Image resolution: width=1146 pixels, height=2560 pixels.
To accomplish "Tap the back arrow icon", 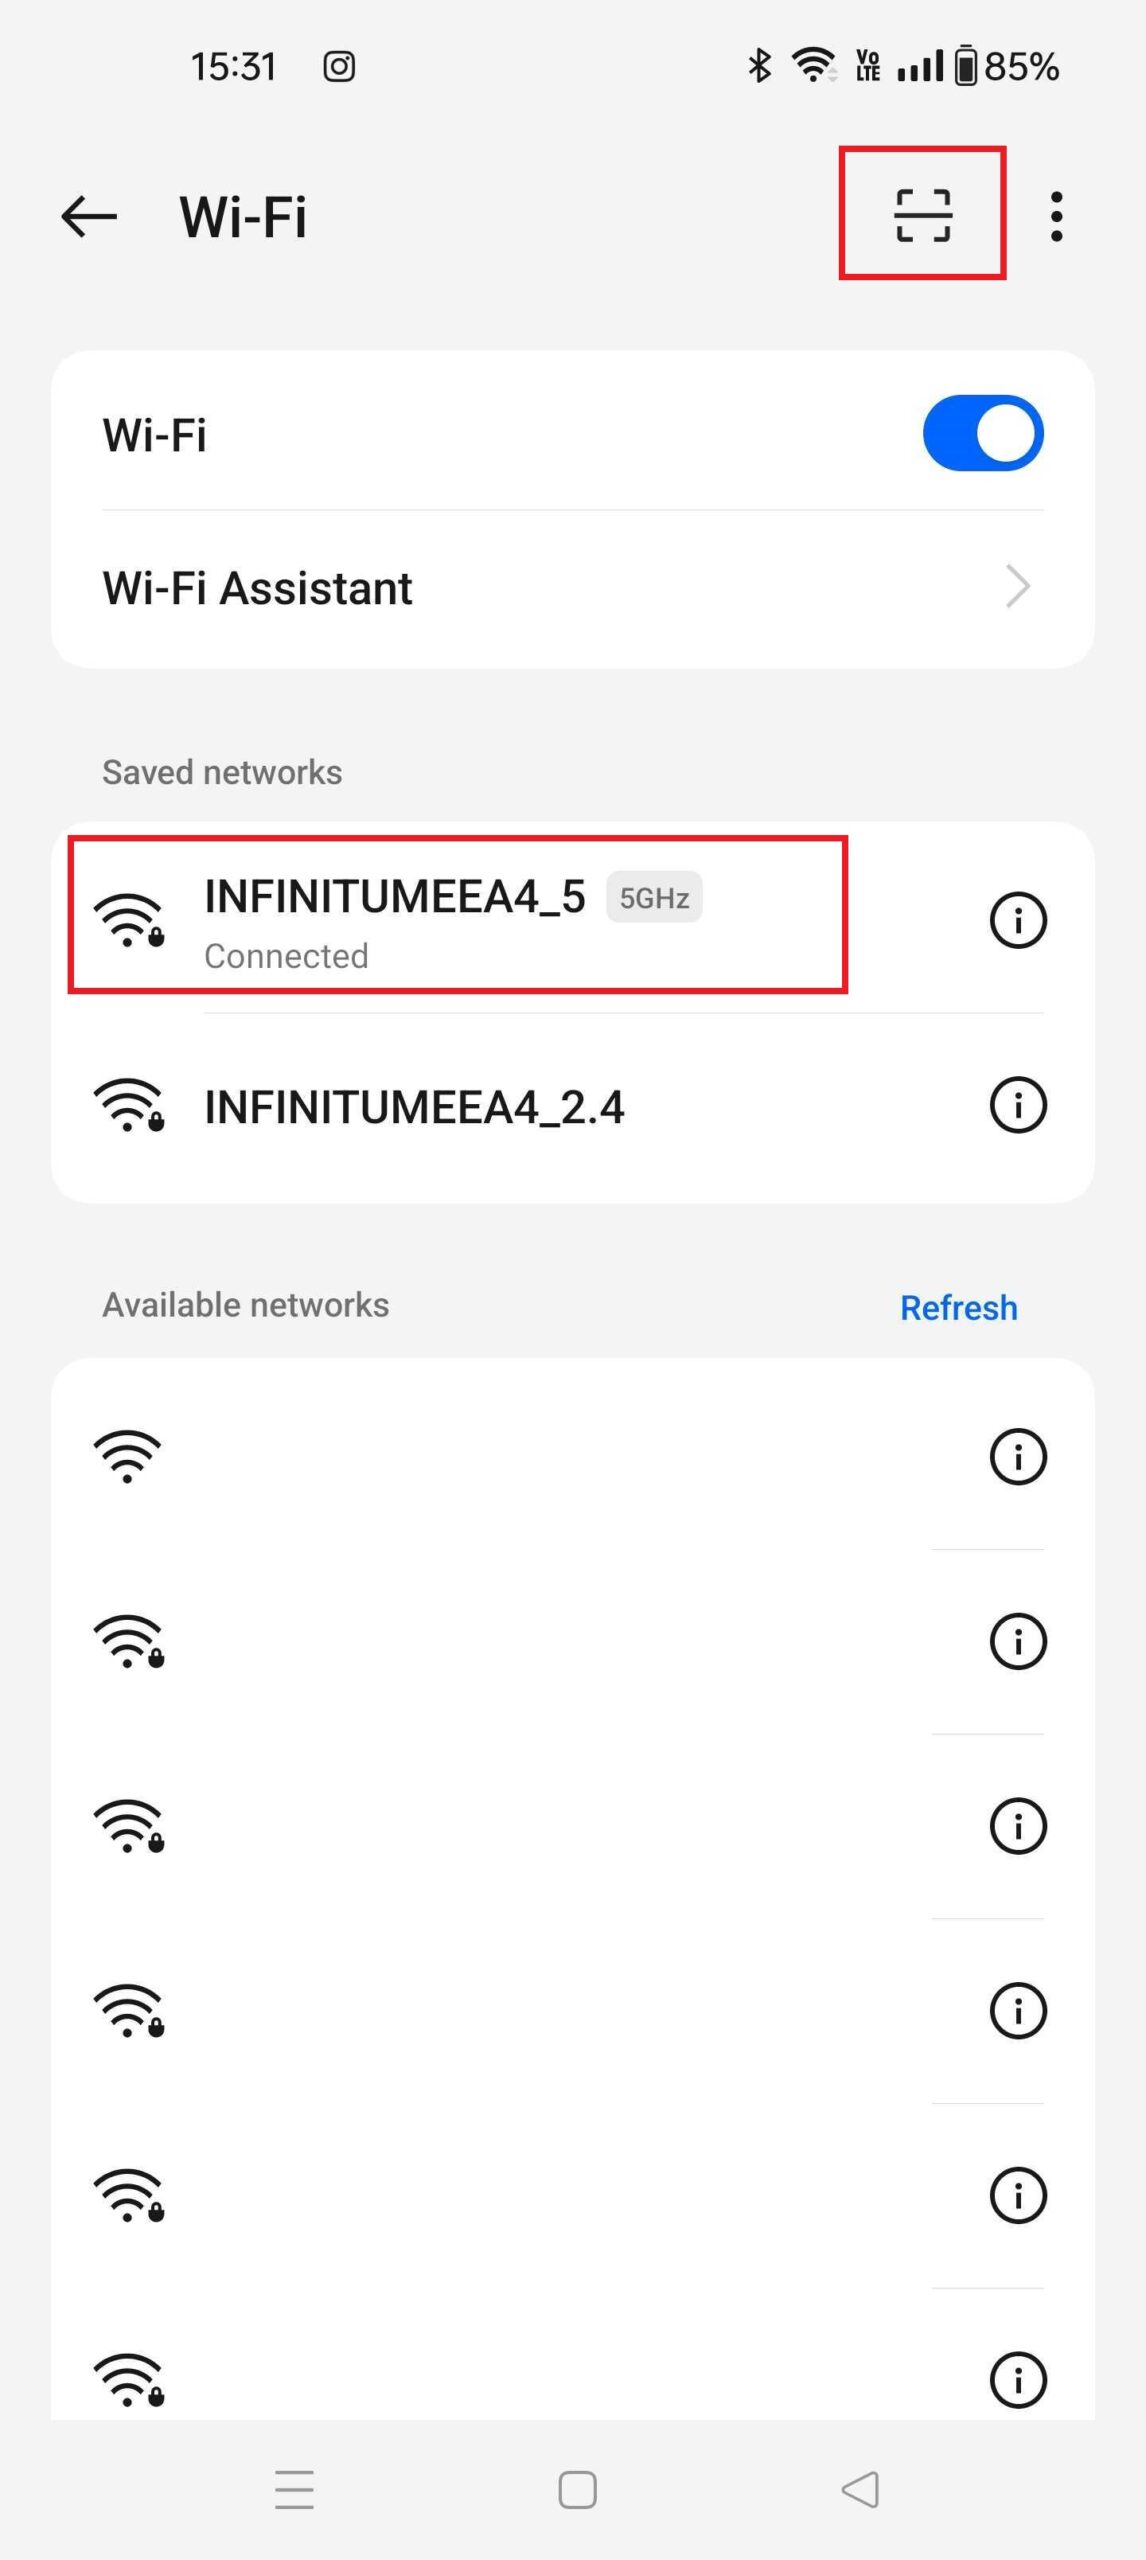I will 89,216.
